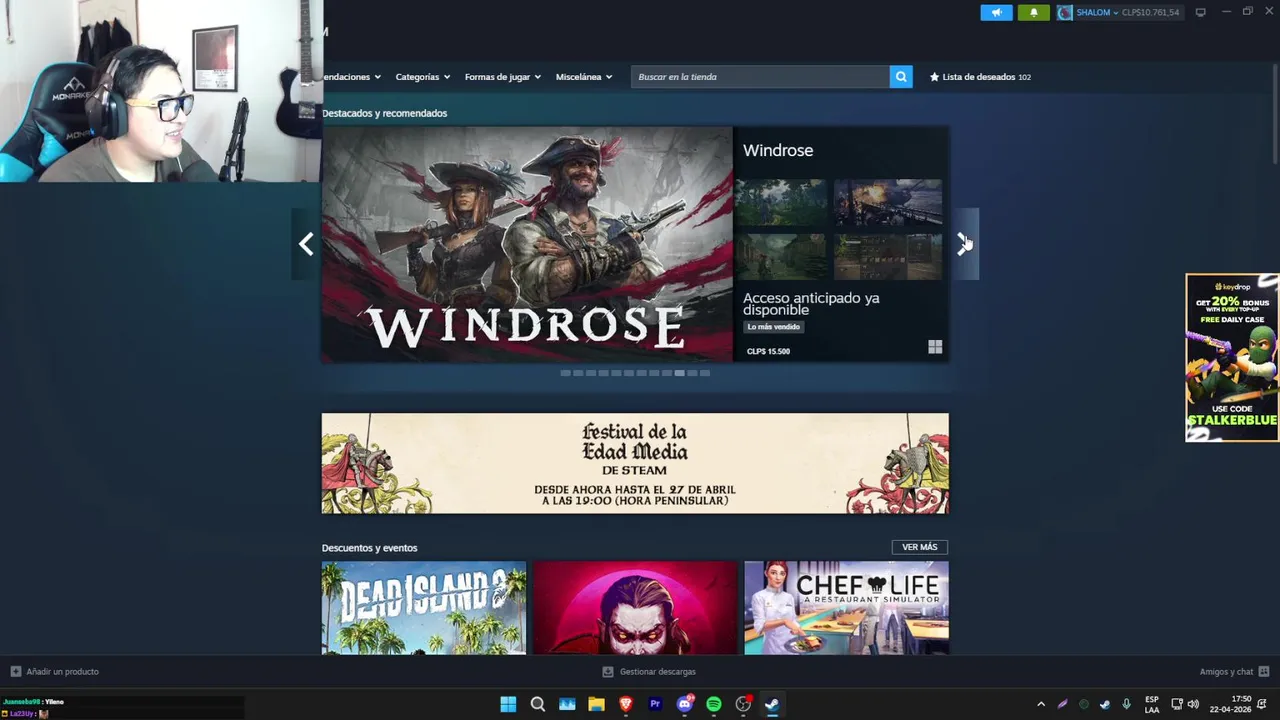Open the red vampire game offer card
This screenshot has width=1280, height=720.
coord(635,608)
